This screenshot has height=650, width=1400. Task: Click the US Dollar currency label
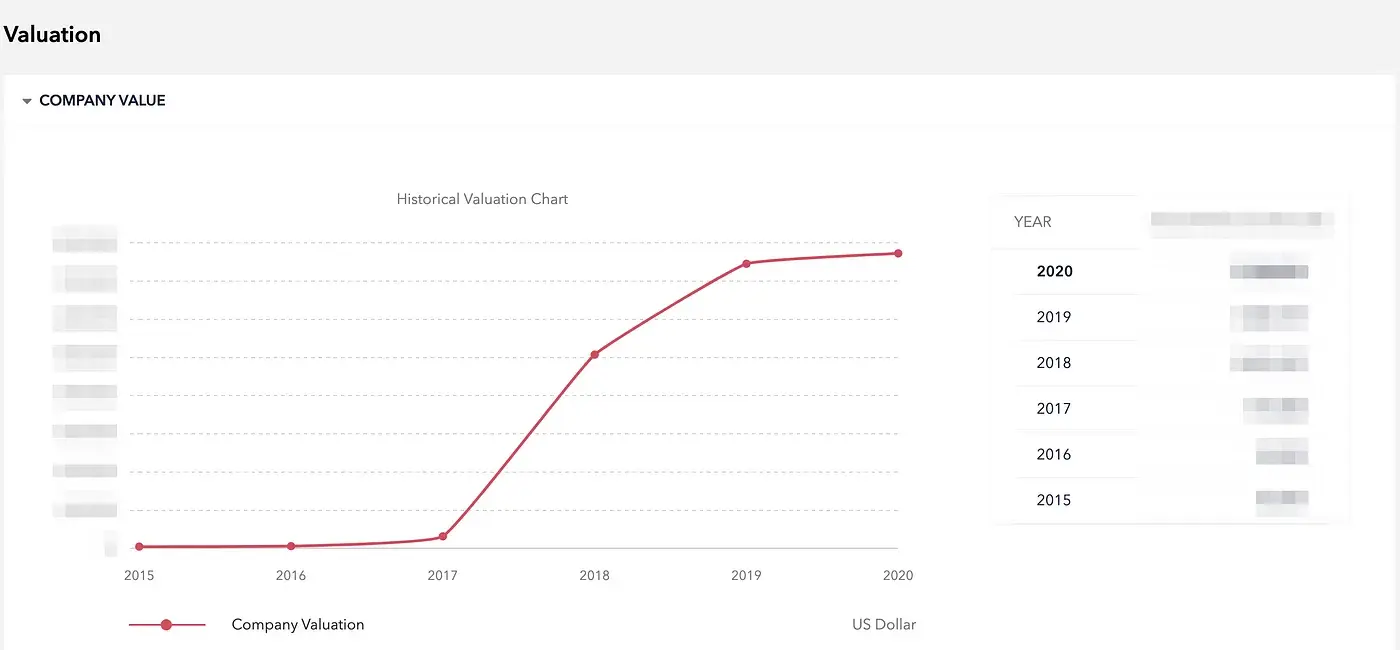(x=884, y=625)
